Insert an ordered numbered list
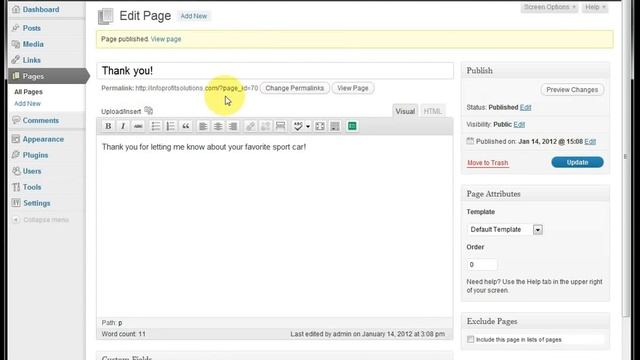The height and width of the screenshot is (360, 640). pyautogui.click(x=171, y=126)
